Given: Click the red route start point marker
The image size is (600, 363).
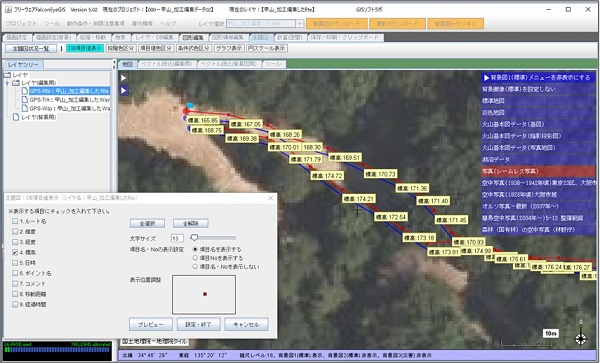Looking at the screenshot, I should (186, 111).
